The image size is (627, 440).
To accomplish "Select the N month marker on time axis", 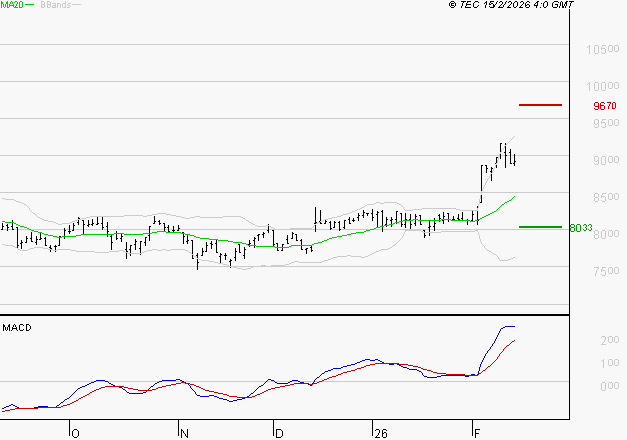I will [x=184, y=433].
